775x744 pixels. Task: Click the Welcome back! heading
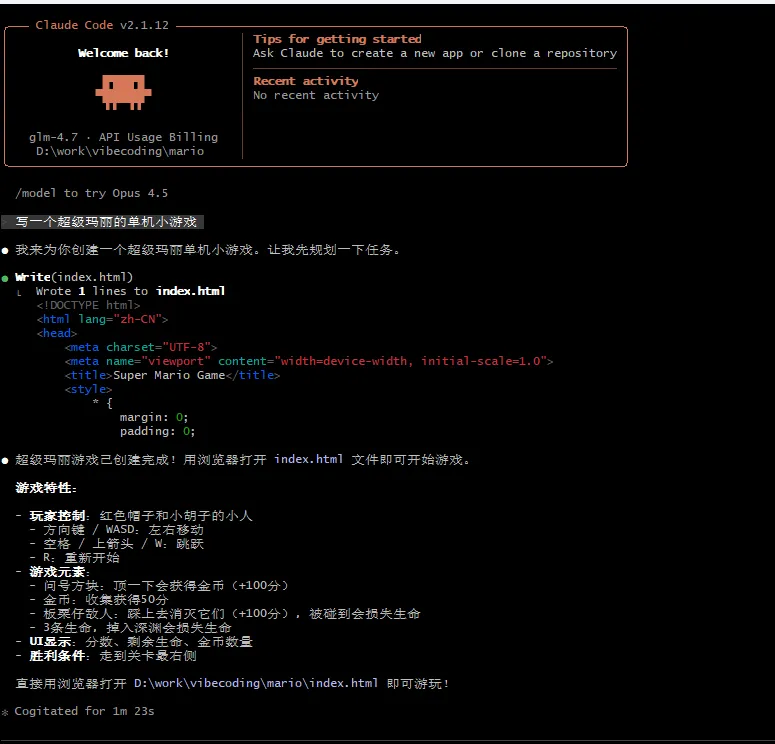124,53
